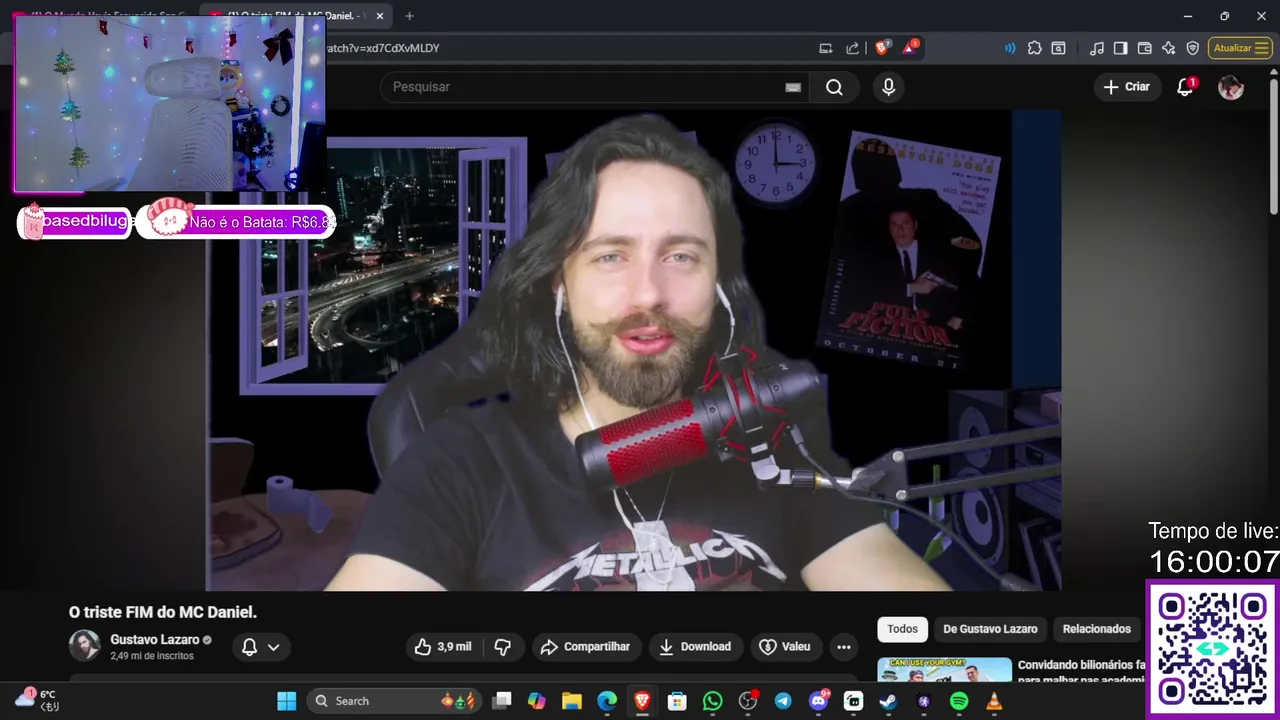Viewport: 1280px width, 720px height.
Task: Open Microsoft Edge from taskbar
Action: coord(607,701)
